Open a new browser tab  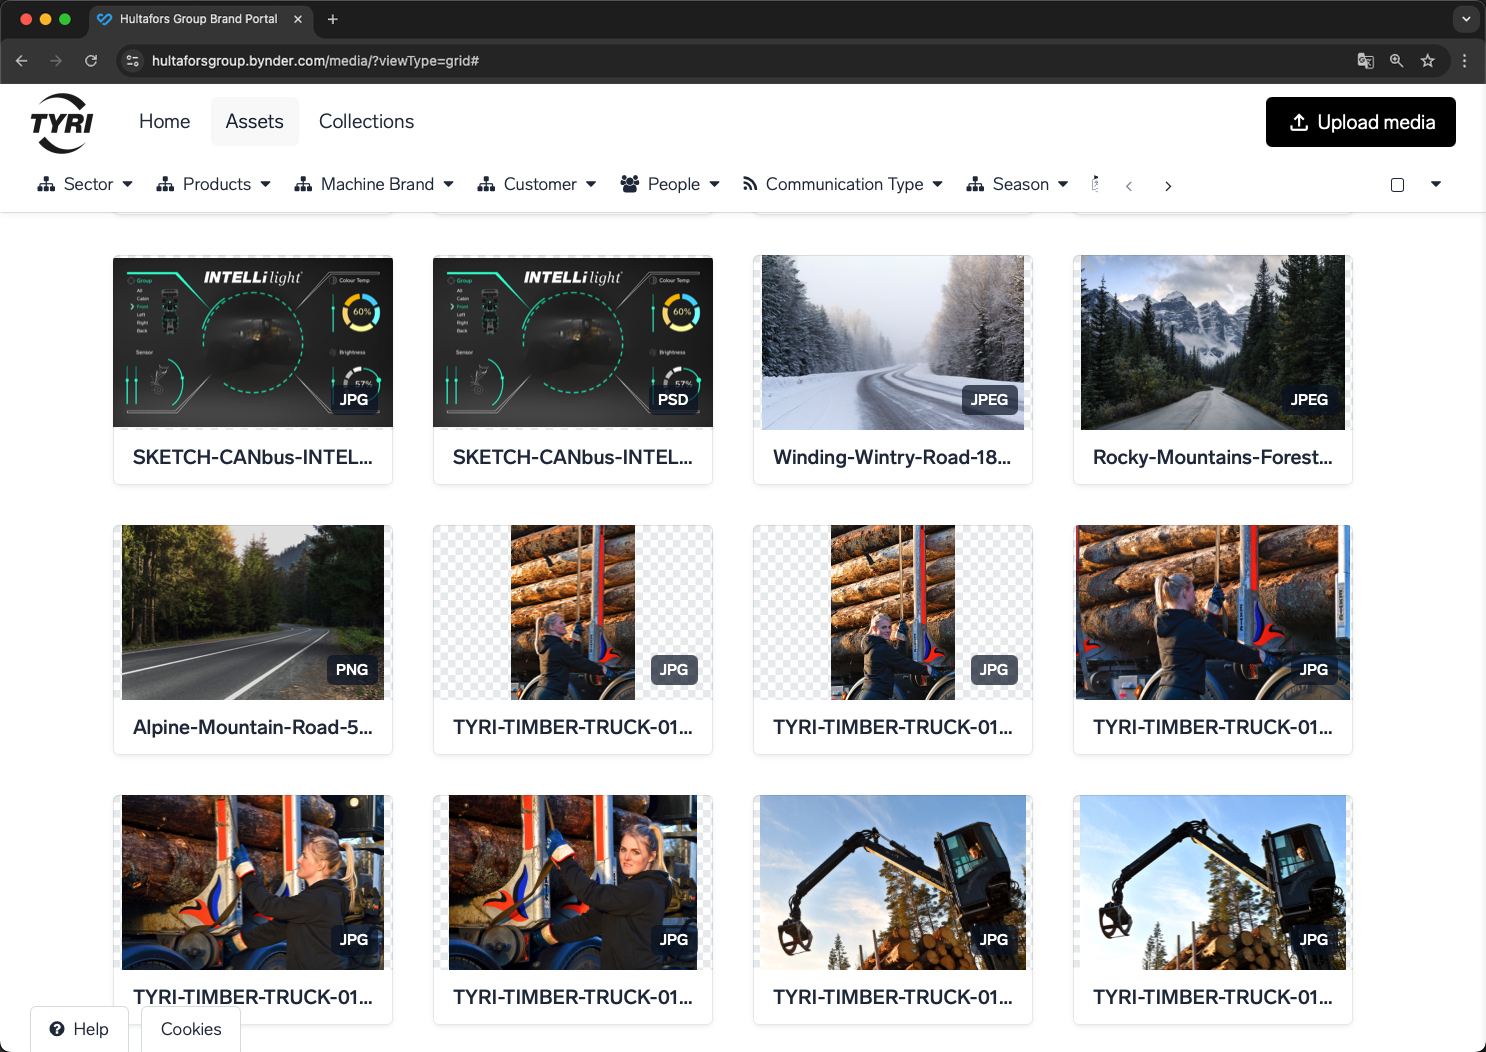333,19
